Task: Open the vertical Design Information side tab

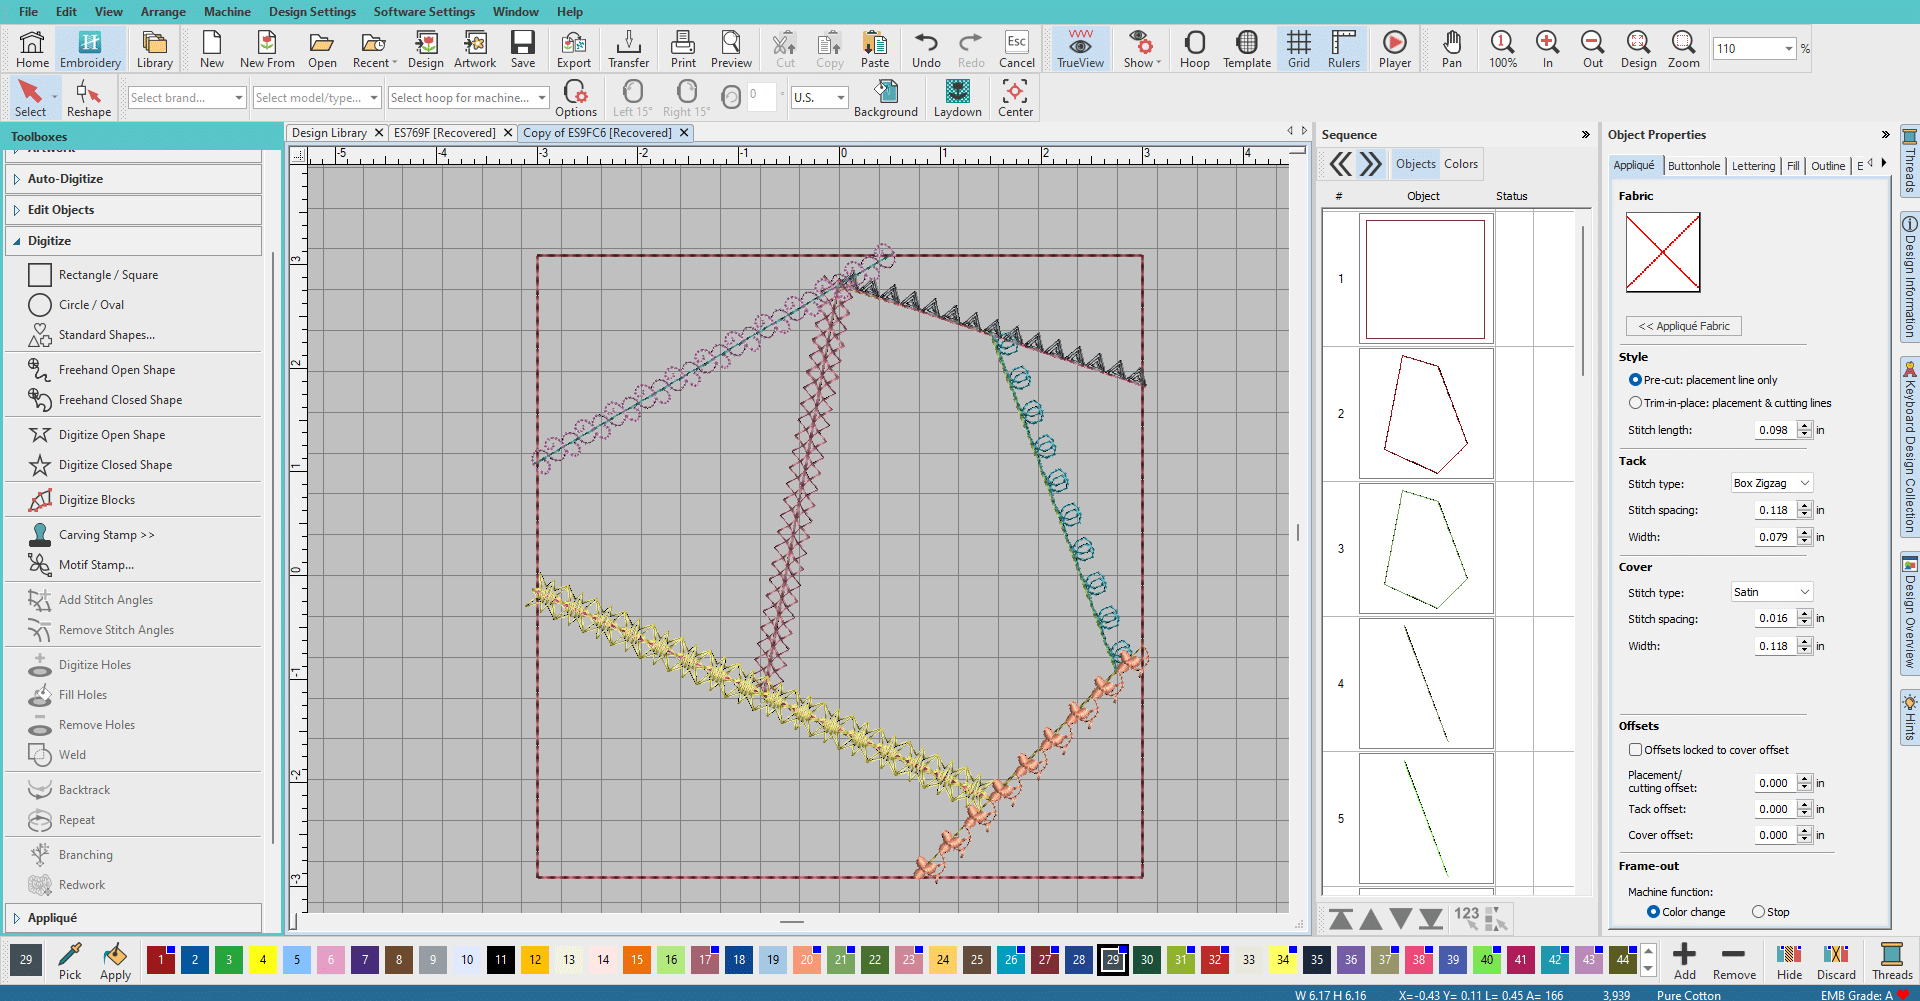Action: (x=1909, y=277)
